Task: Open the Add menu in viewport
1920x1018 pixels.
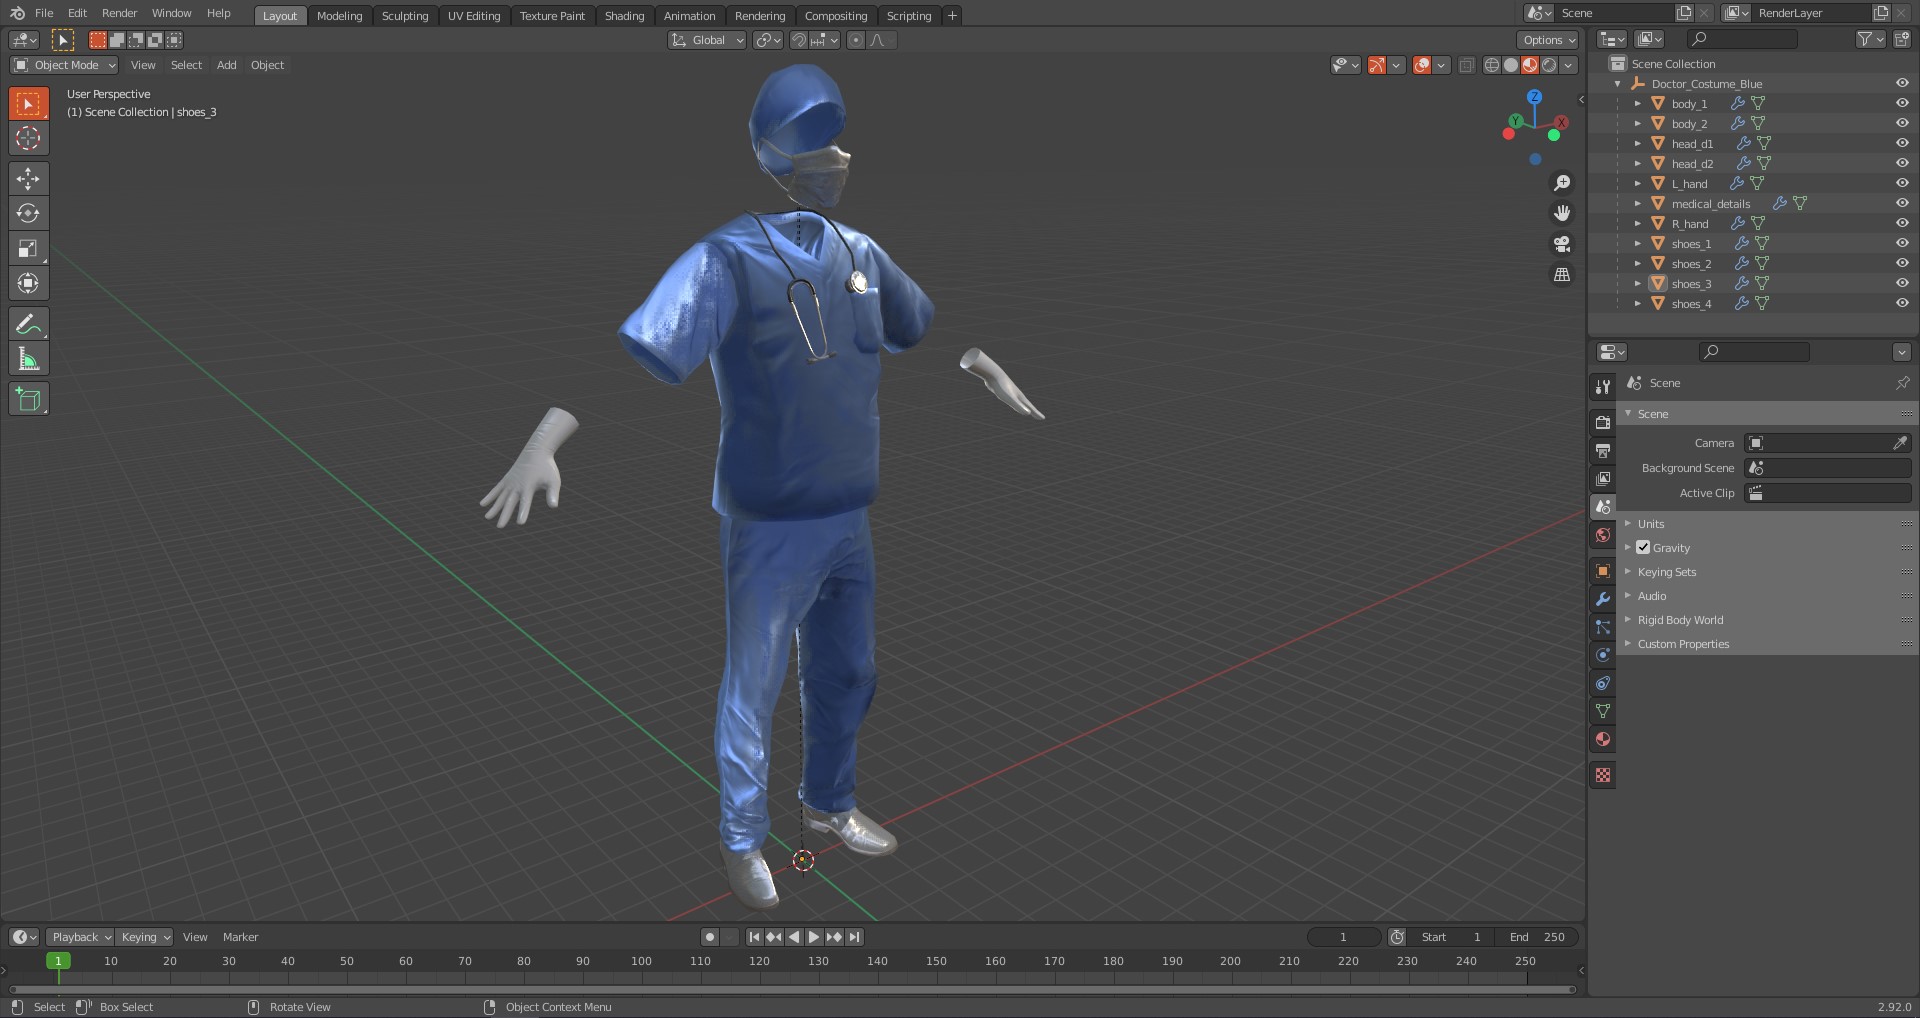Action: click(227, 65)
